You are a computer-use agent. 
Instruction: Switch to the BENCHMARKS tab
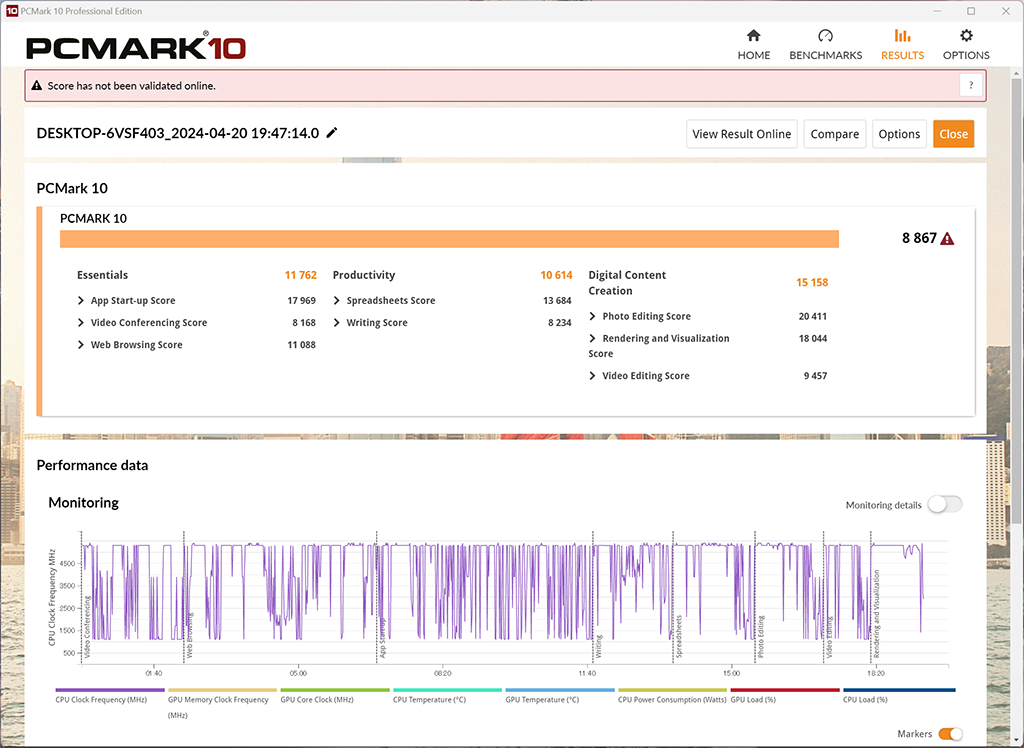(825, 56)
